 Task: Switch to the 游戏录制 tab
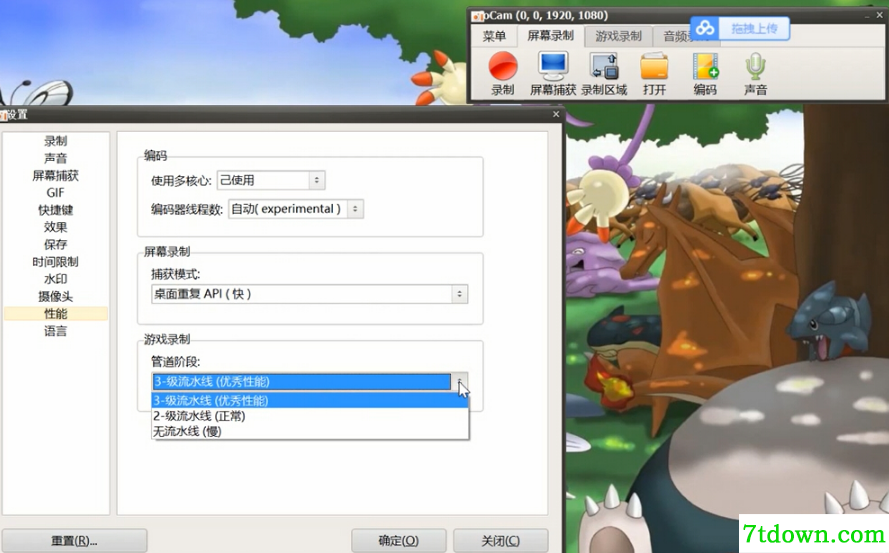pos(618,36)
